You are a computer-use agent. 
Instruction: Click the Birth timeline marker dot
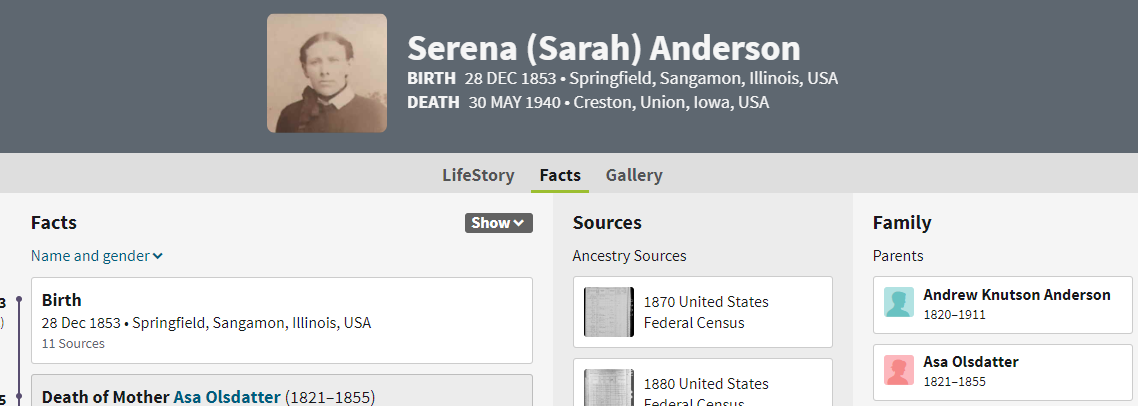(19, 299)
